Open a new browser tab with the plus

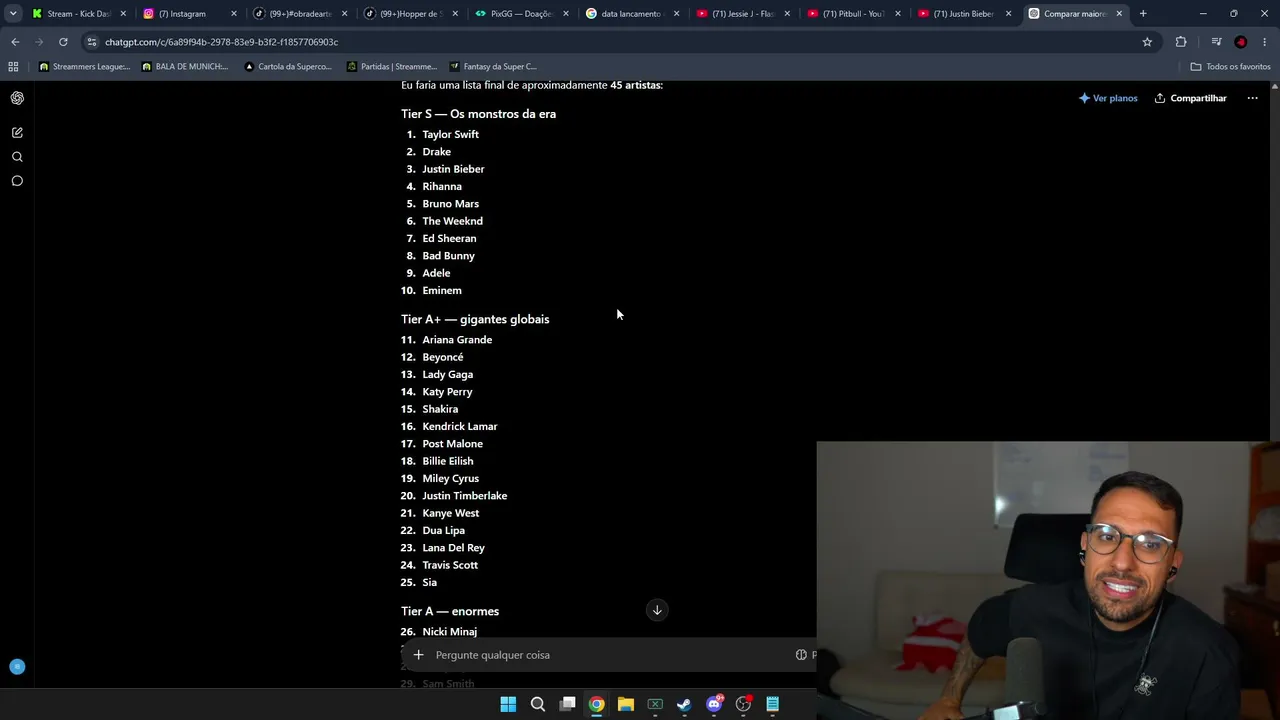pyautogui.click(x=1143, y=14)
